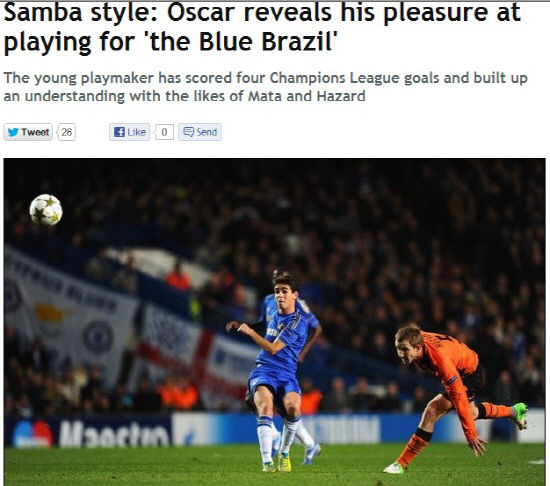Image resolution: width=550 pixels, height=486 pixels.
Task: Click the speech bubble Send icon
Action: point(188,132)
